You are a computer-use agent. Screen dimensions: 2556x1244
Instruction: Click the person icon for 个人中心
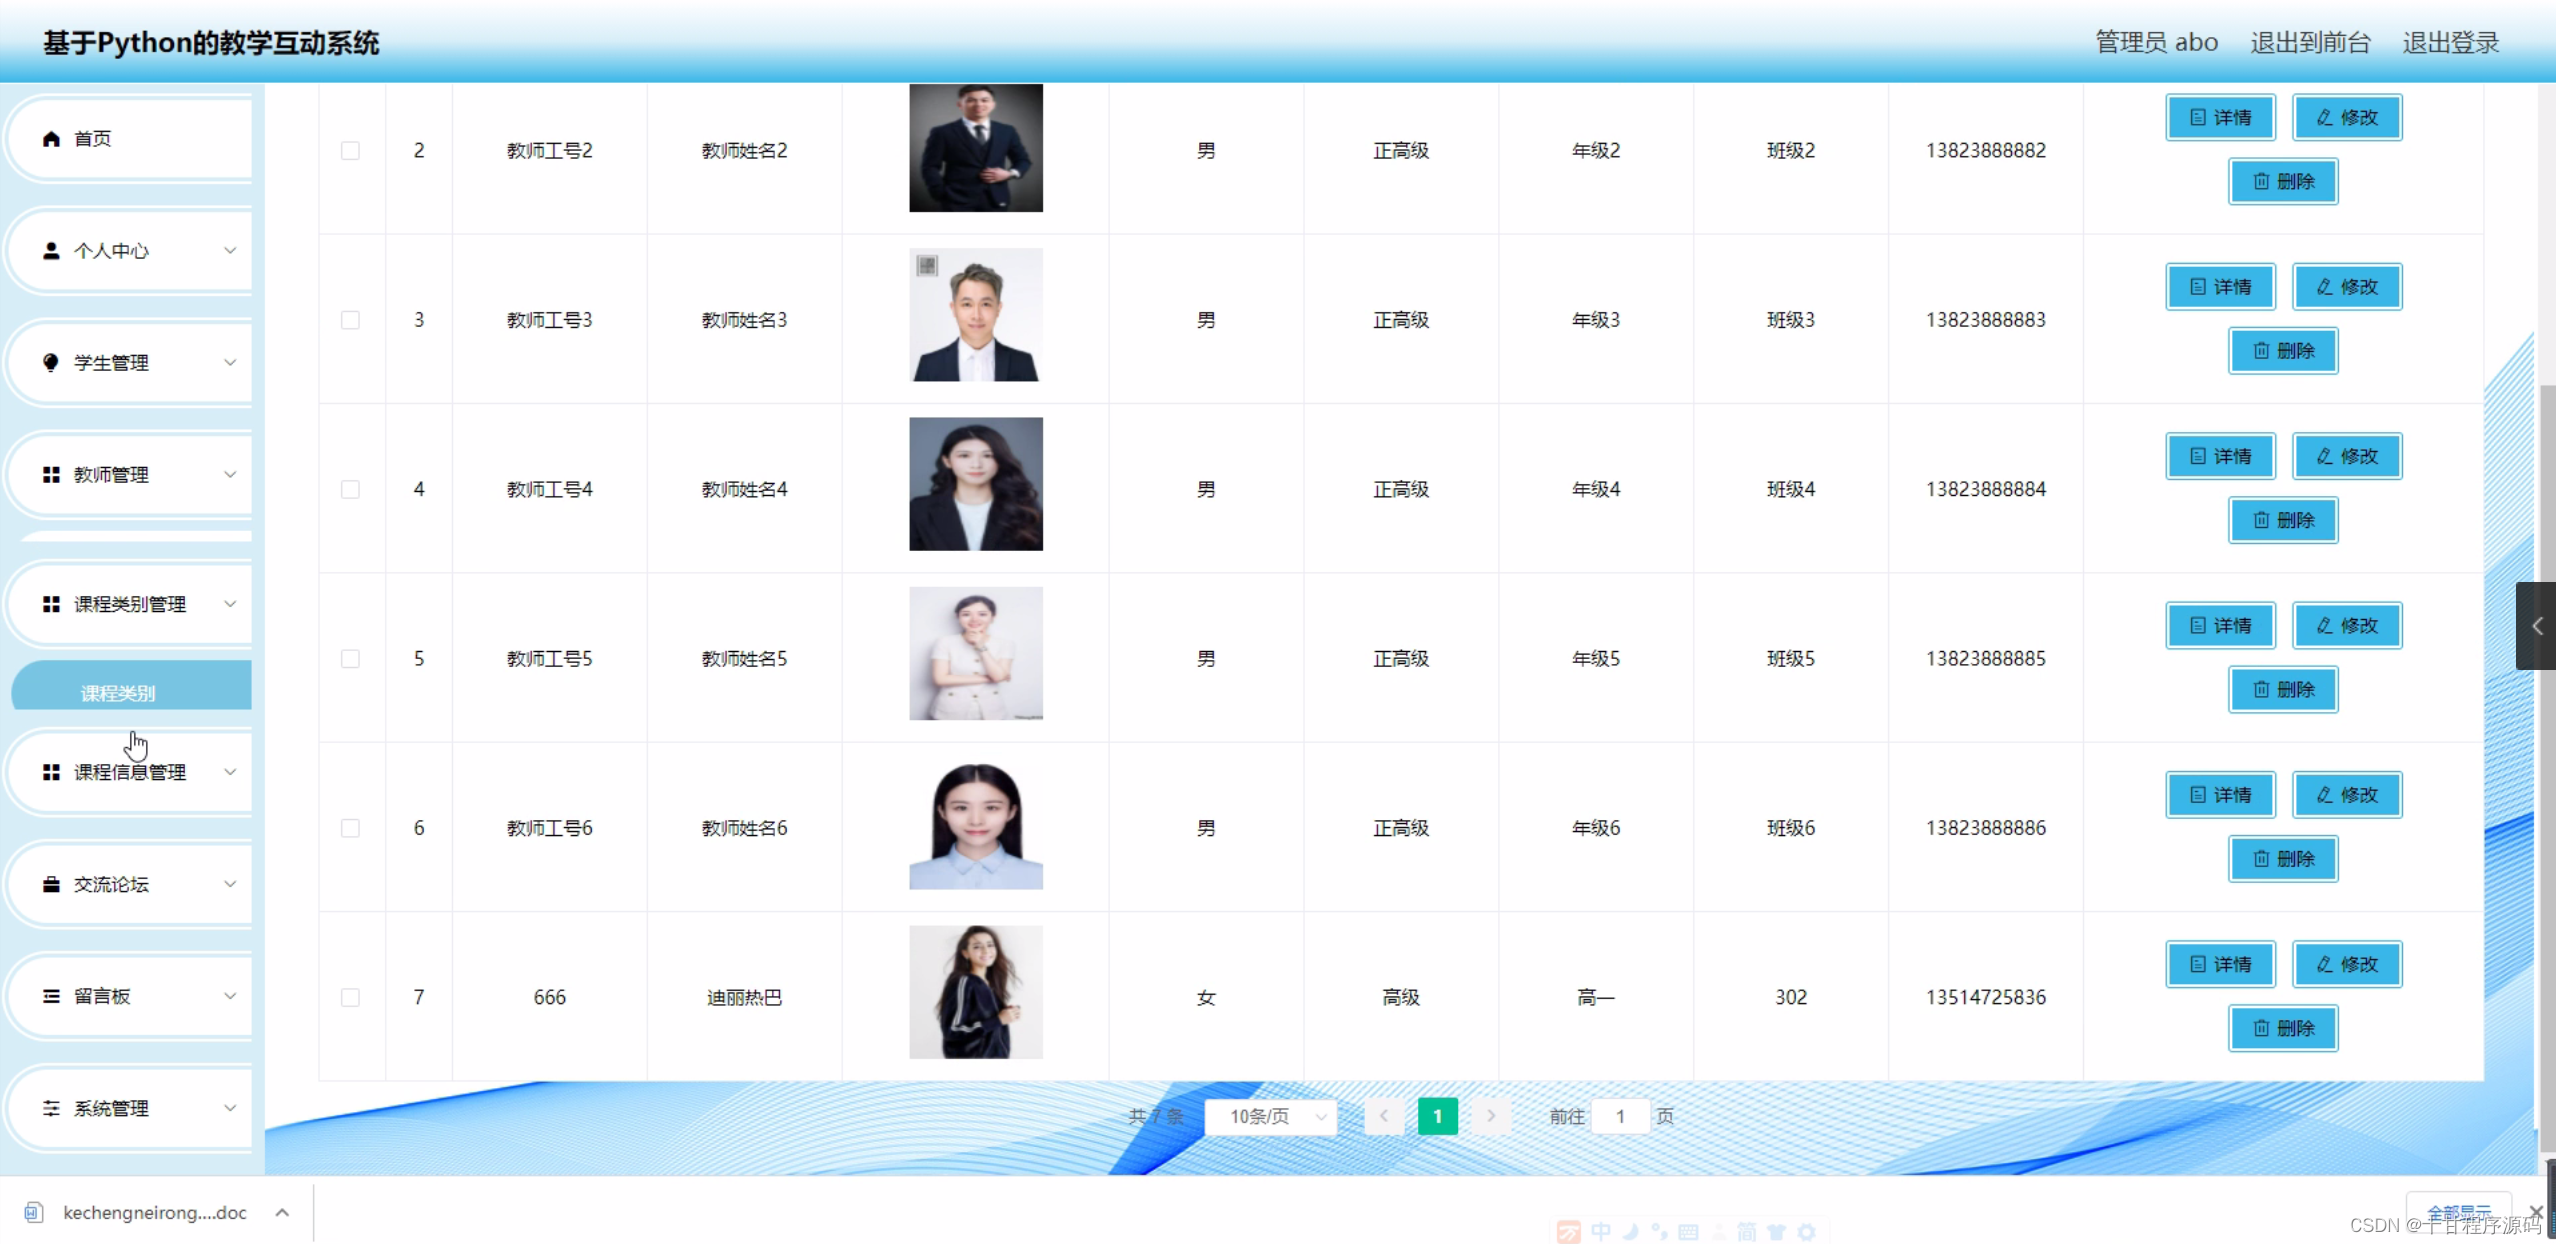(x=51, y=251)
